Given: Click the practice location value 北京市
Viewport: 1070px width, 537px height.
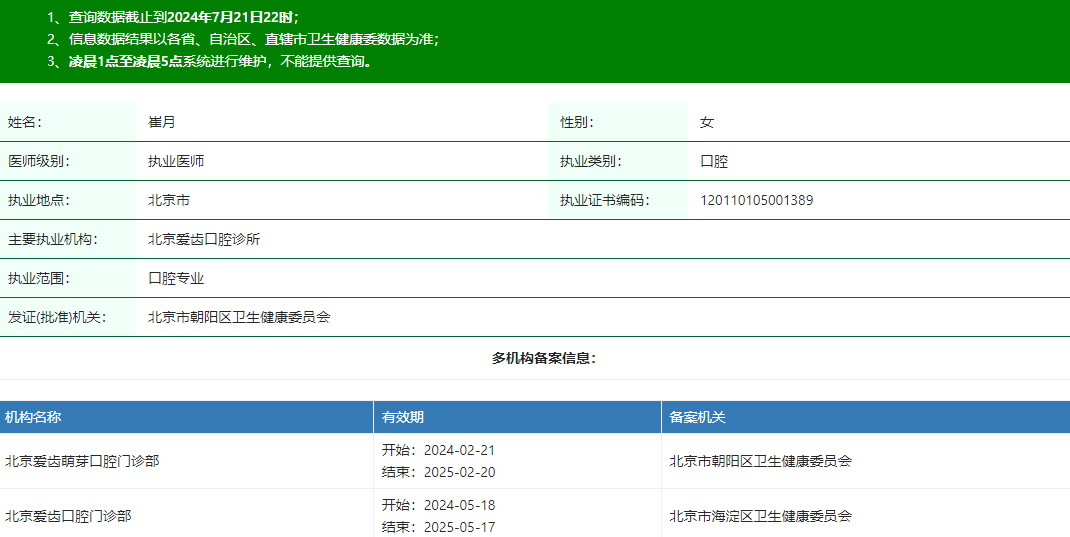Looking at the screenshot, I should 169,200.
